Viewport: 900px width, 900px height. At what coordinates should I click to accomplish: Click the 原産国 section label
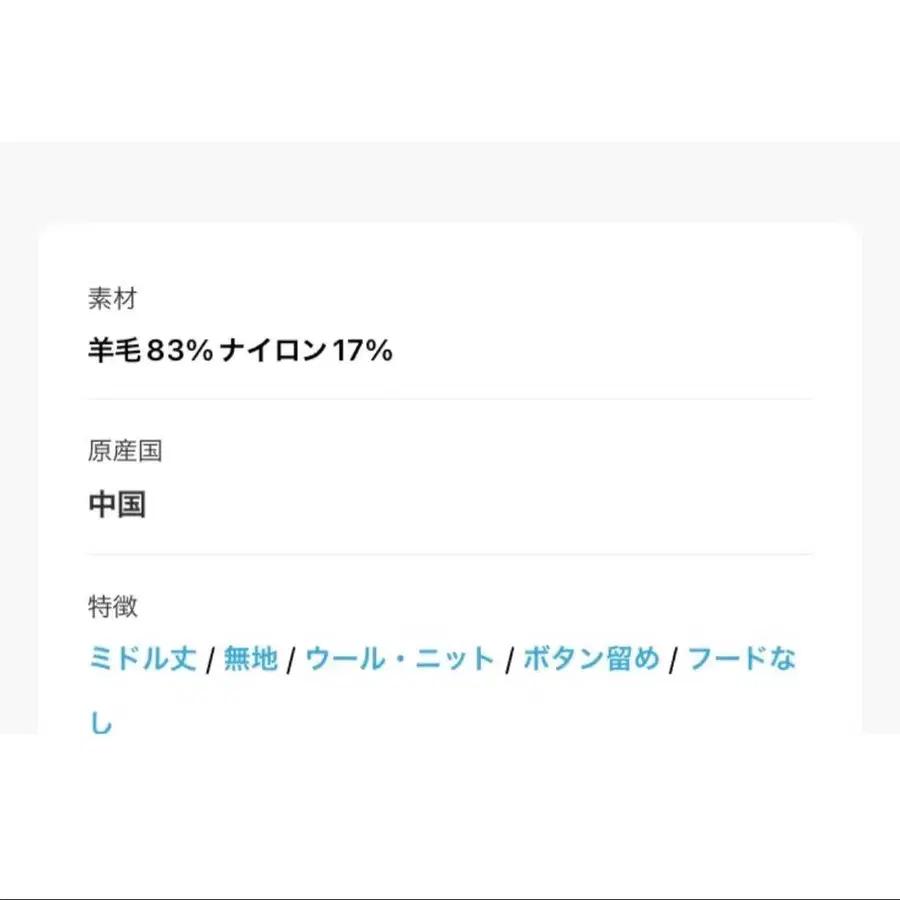point(125,451)
